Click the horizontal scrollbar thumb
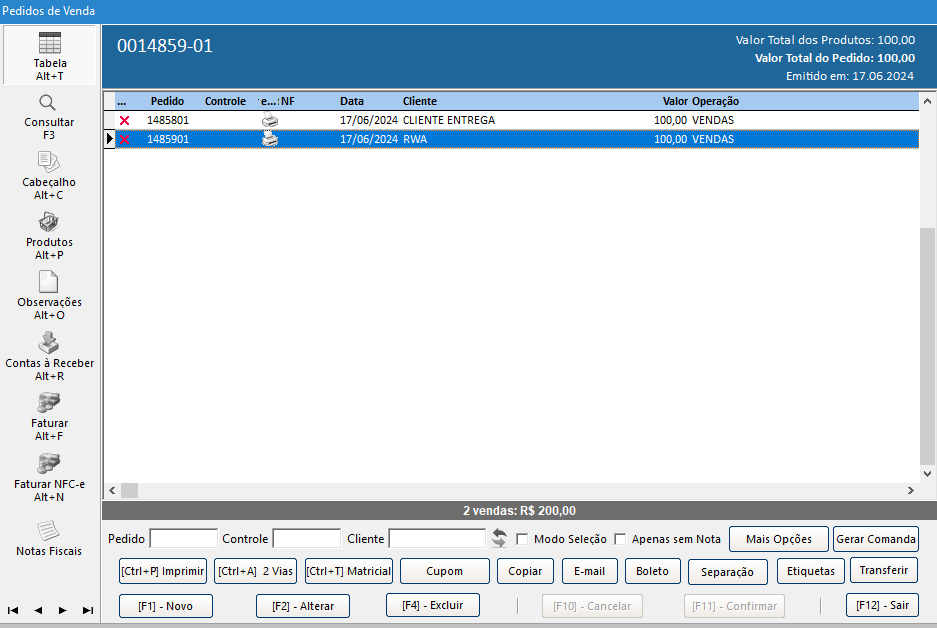This screenshot has width=937, height=628. click(x=130, y=491)
